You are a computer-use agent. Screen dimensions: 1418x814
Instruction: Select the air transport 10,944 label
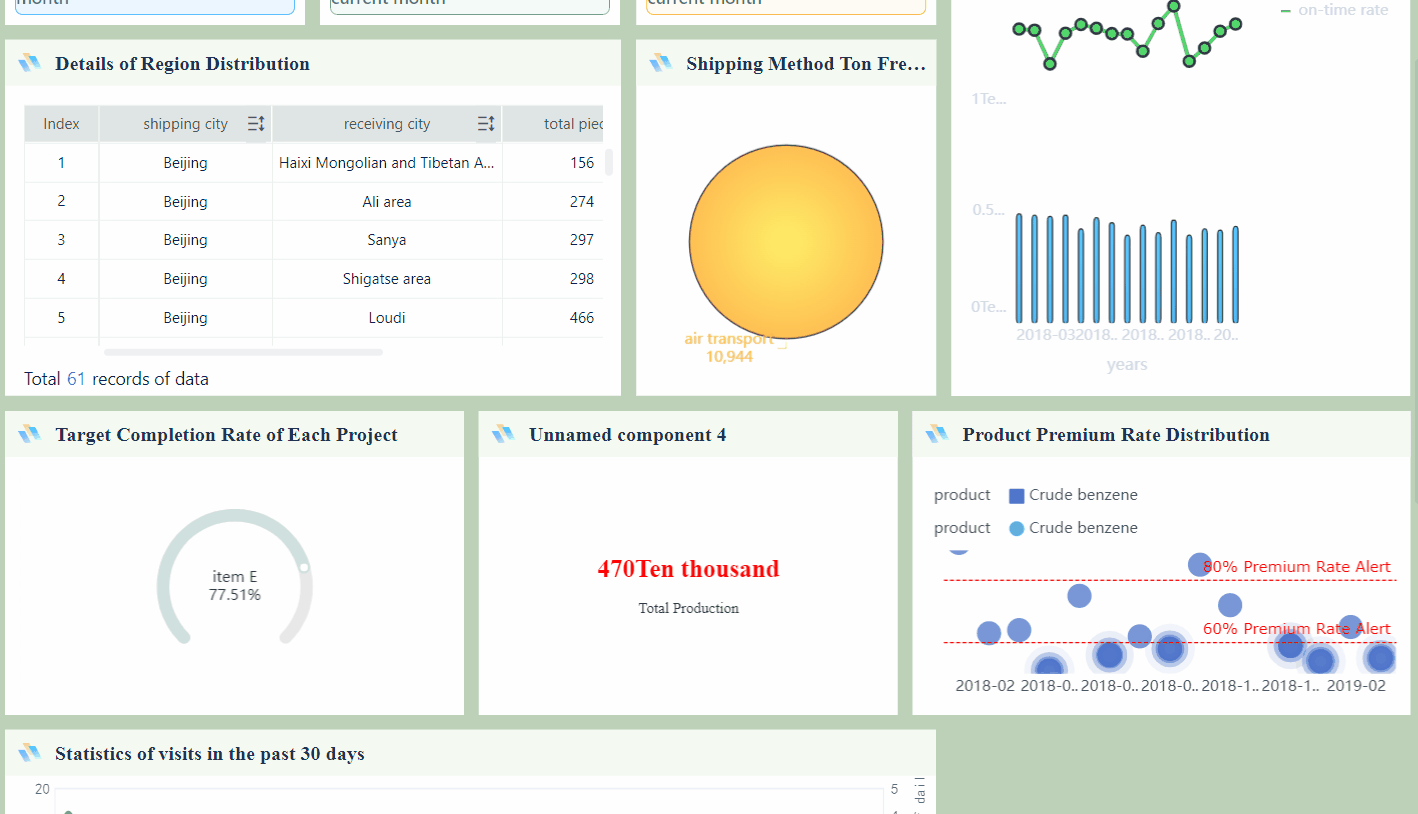729,348
